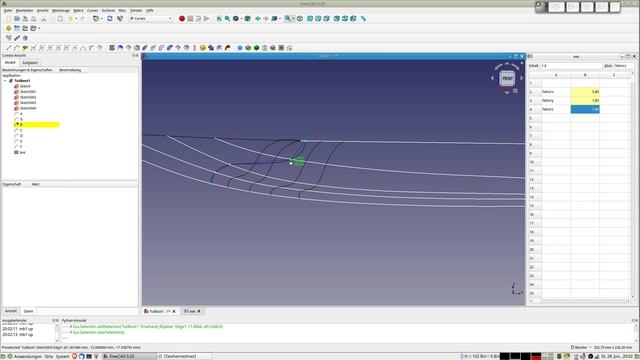Click the blue sphere icon in Curves toolbar
The width and height of the screenshot is (640, 360).
[x=240, y=48]
